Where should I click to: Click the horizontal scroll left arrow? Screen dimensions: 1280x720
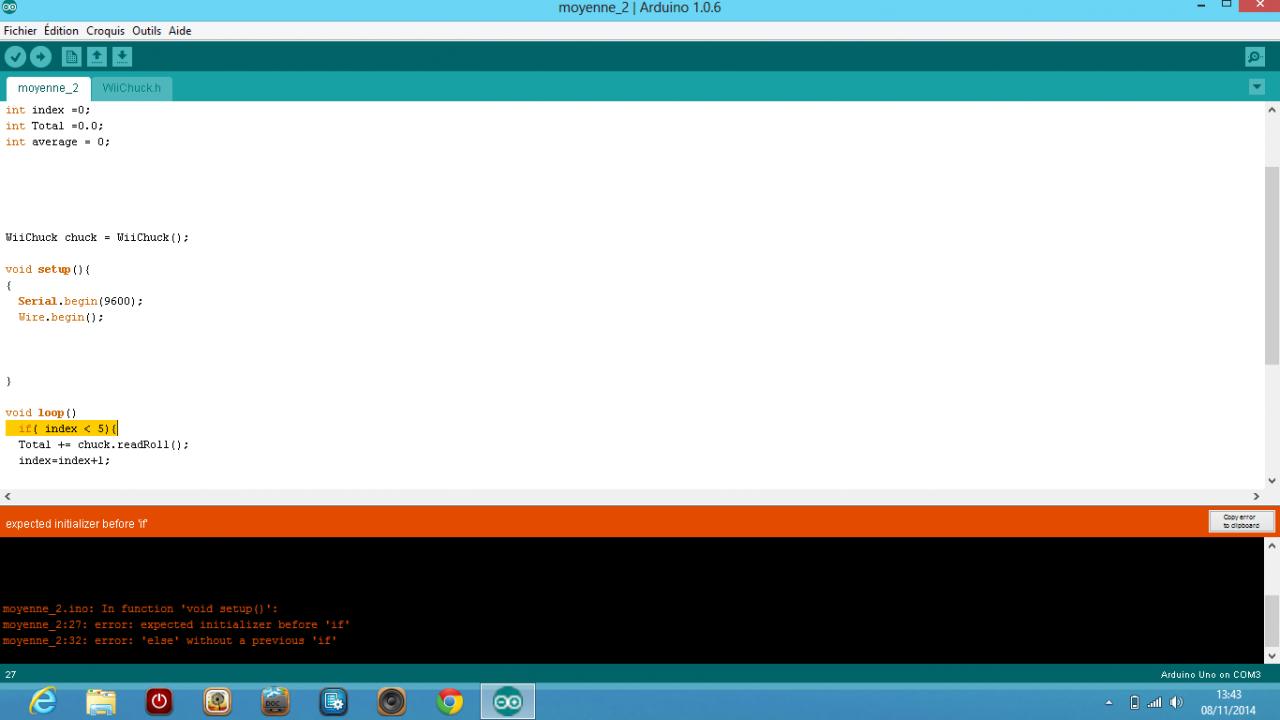coord(8,496)
